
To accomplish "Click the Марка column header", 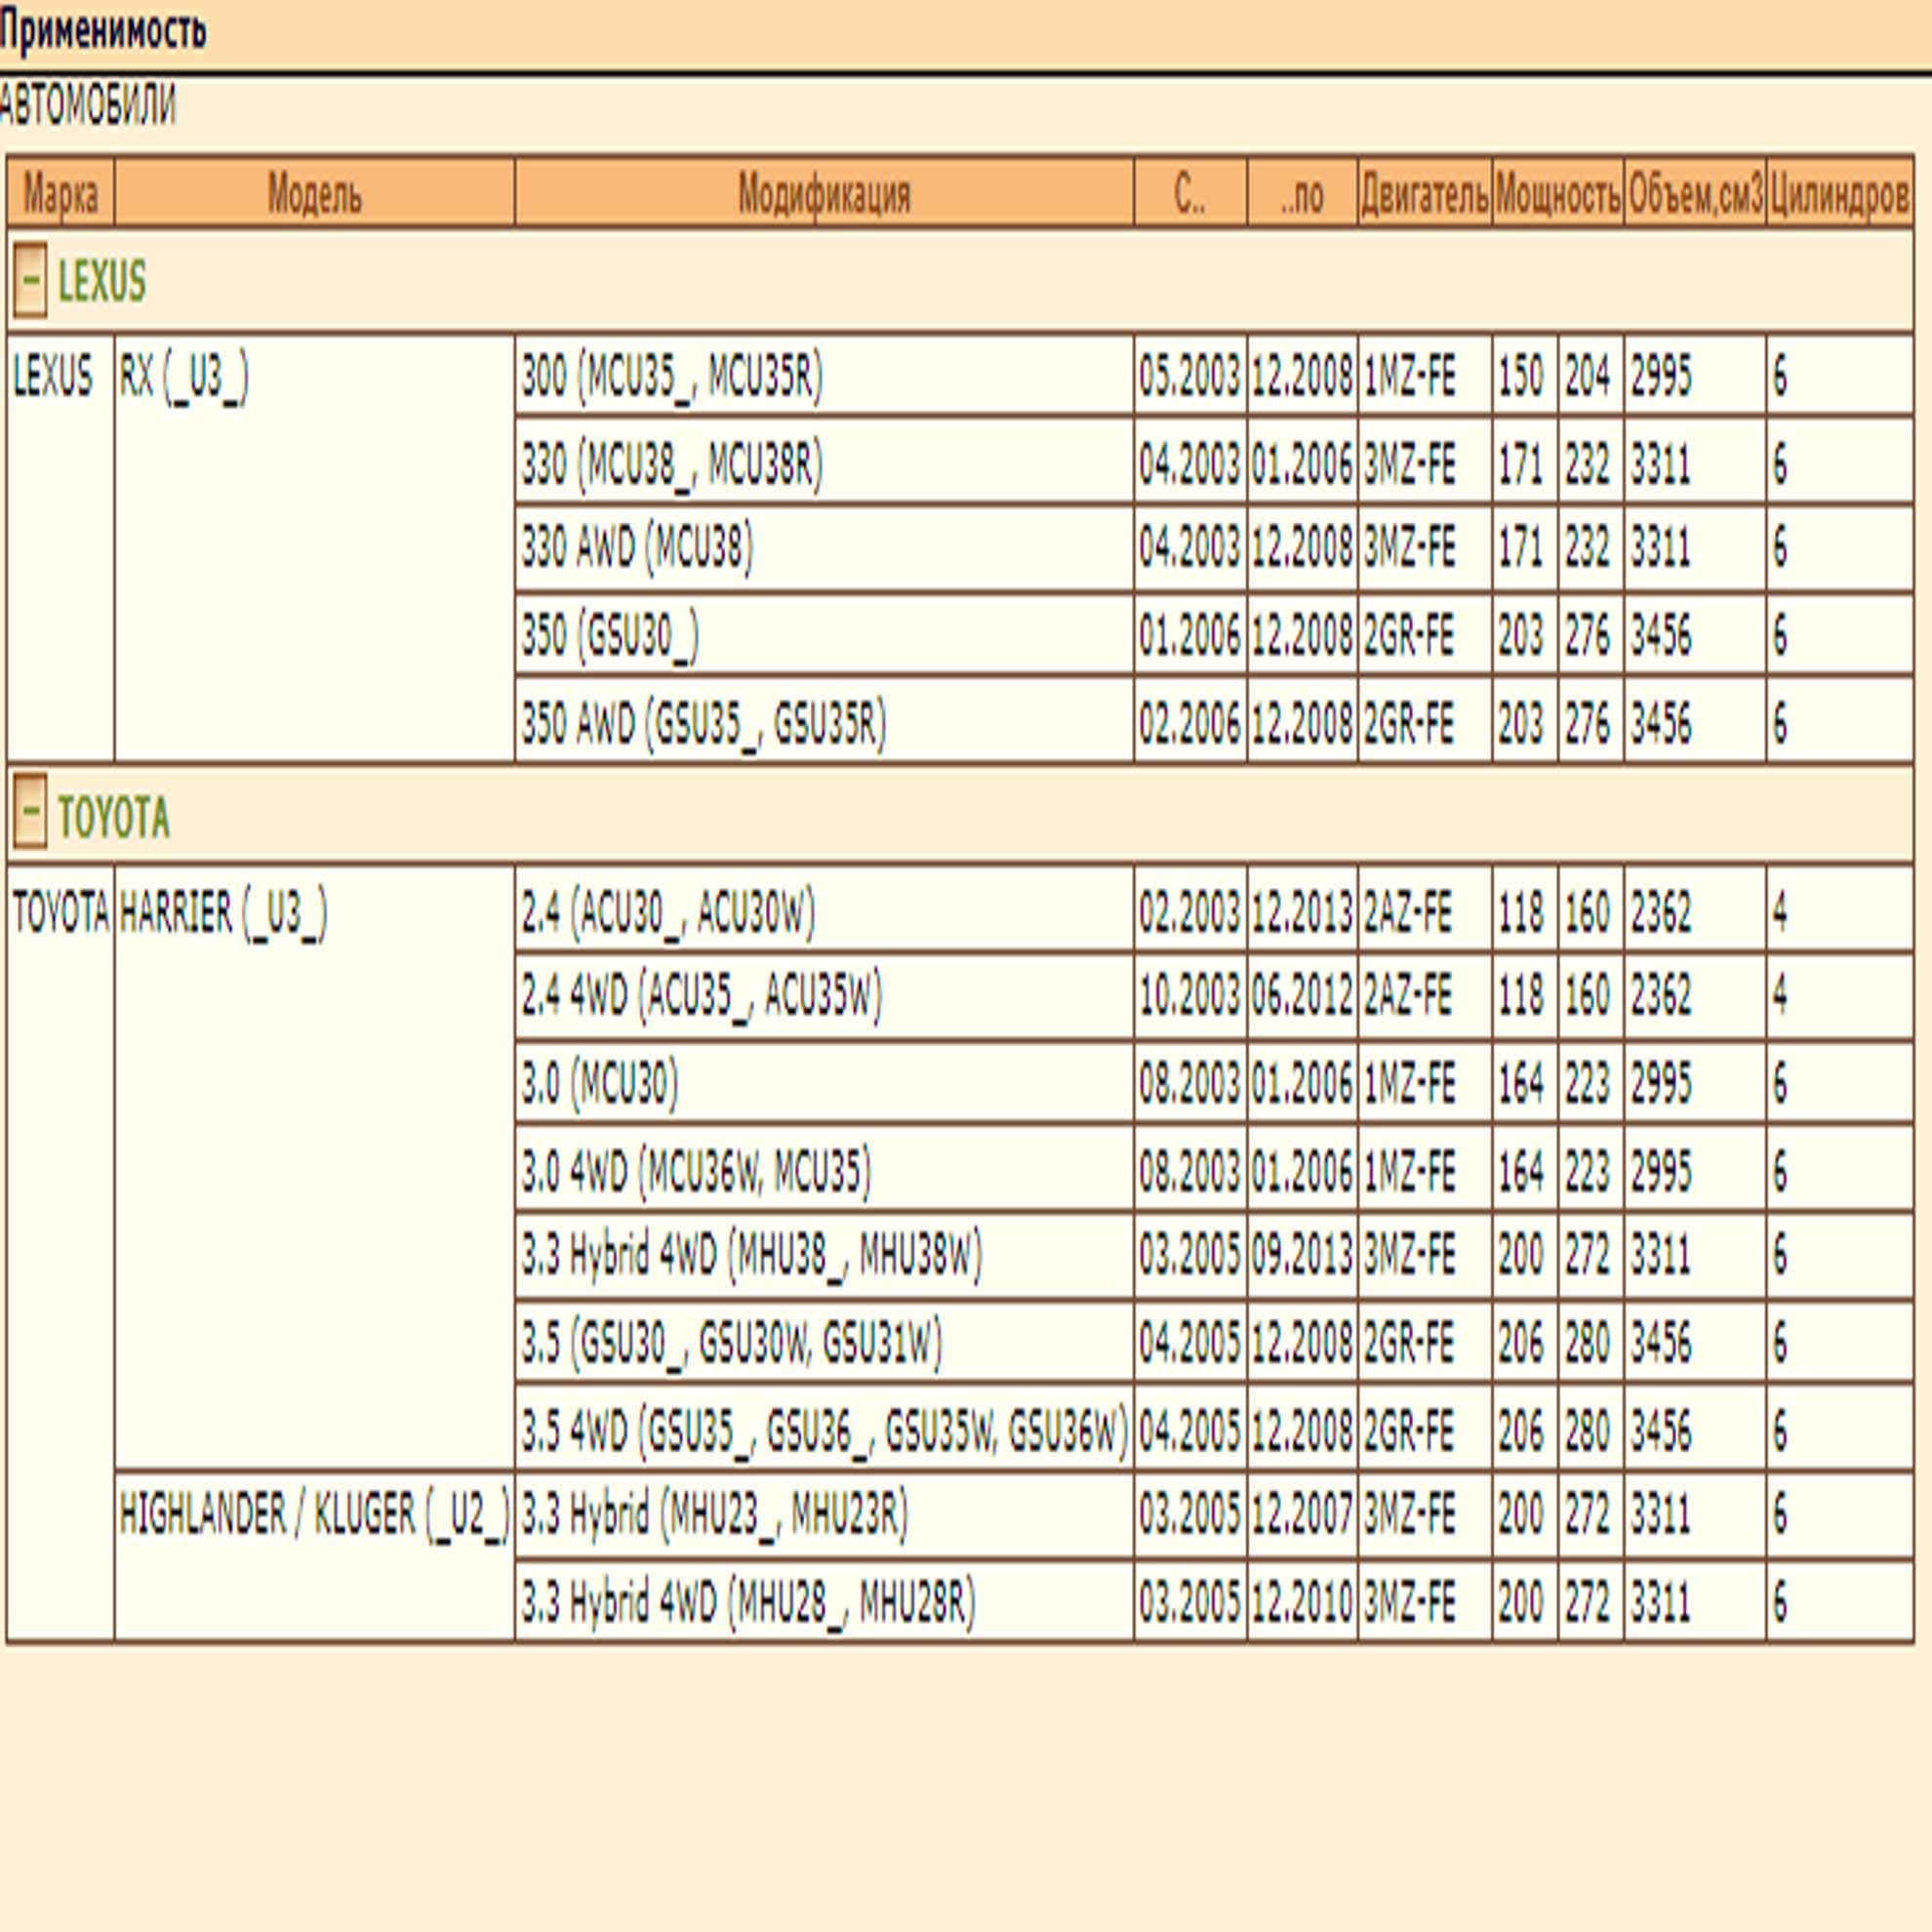I will (x=60, y=192).
